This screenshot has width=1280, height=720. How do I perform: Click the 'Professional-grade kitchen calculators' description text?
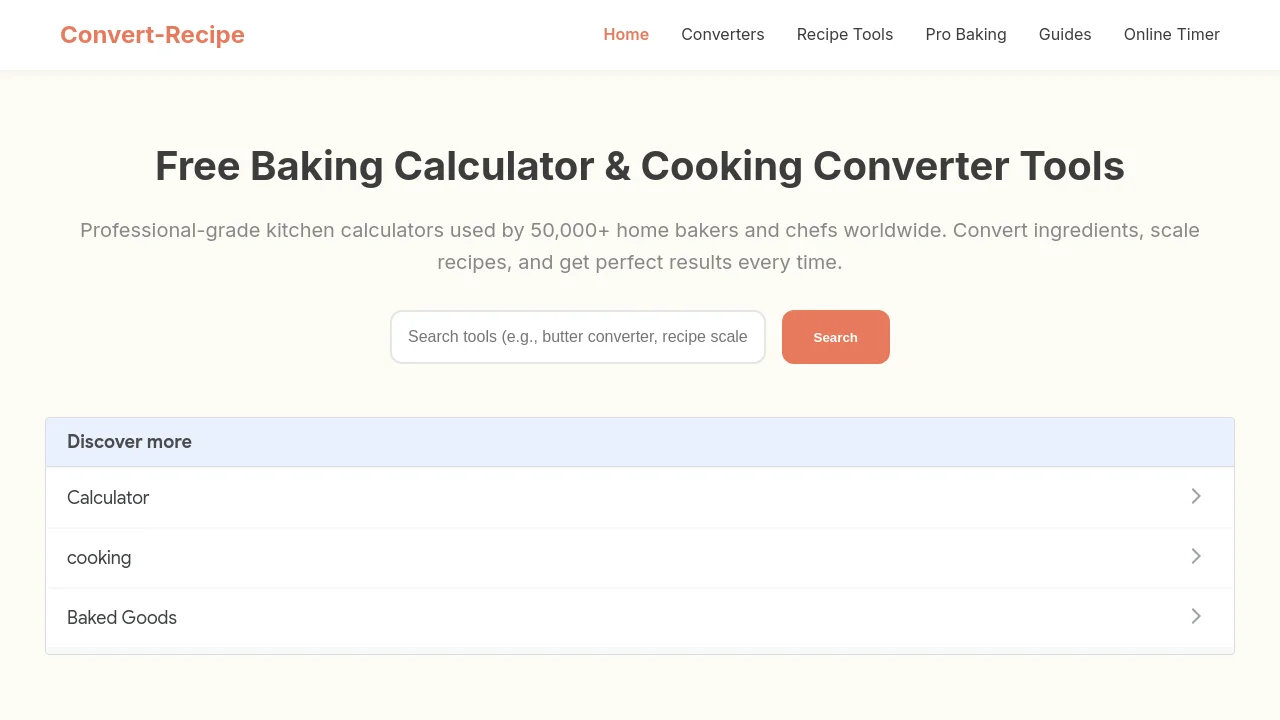640,246
